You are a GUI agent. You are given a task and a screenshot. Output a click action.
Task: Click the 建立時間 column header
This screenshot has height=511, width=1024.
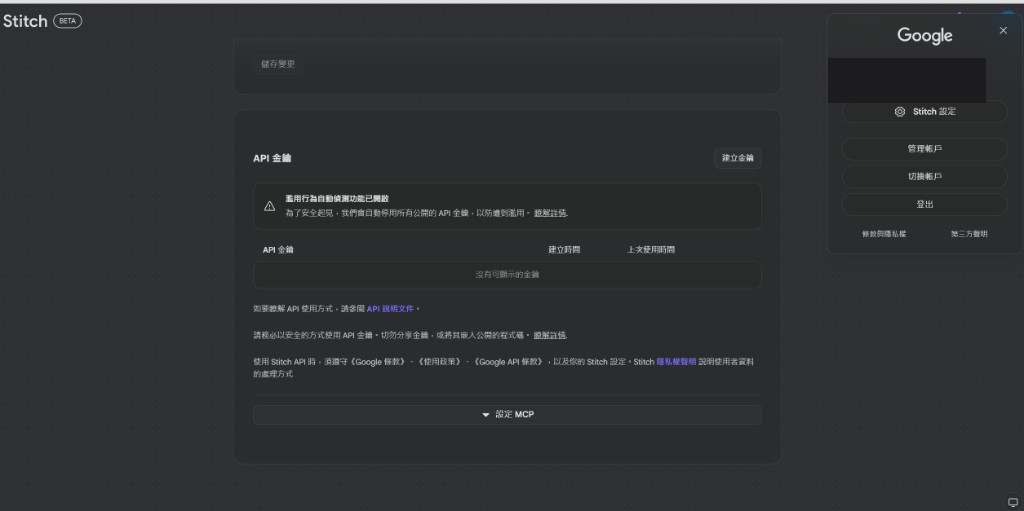point(564,250)
